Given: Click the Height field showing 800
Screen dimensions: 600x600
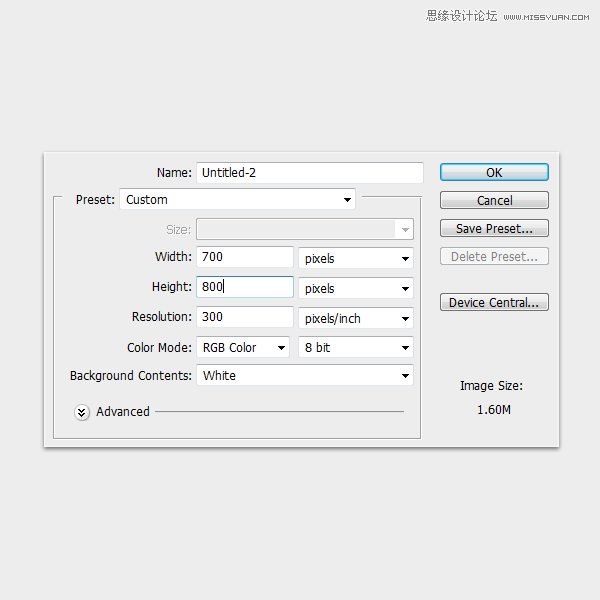Looking at the screenshot, I should click(245, 287).
